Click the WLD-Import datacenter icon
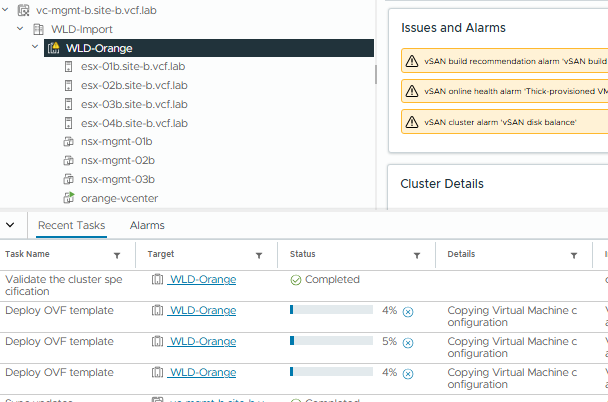Screen dimensions: 608x402 tap(38, 29)
